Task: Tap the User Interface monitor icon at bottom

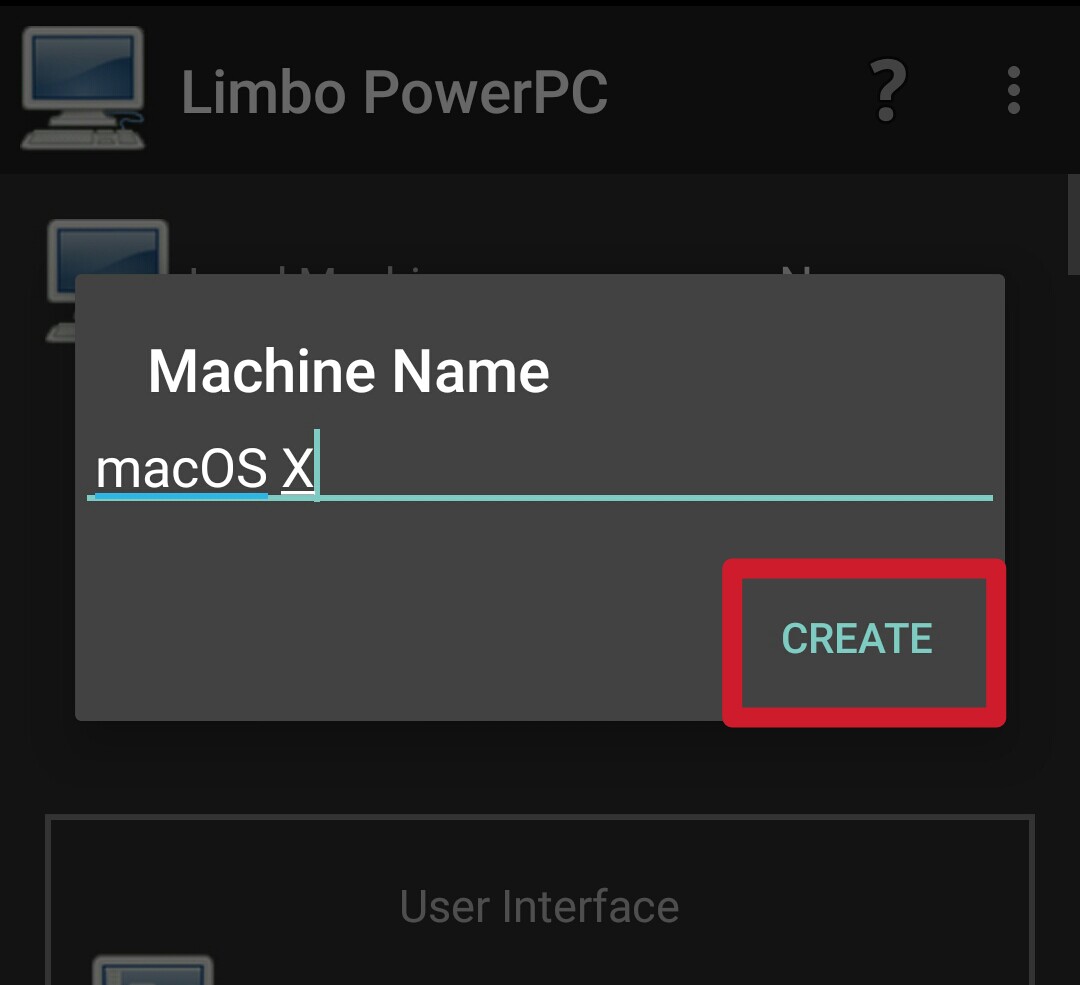Action: pyautogui.click(x=152, y=970)
